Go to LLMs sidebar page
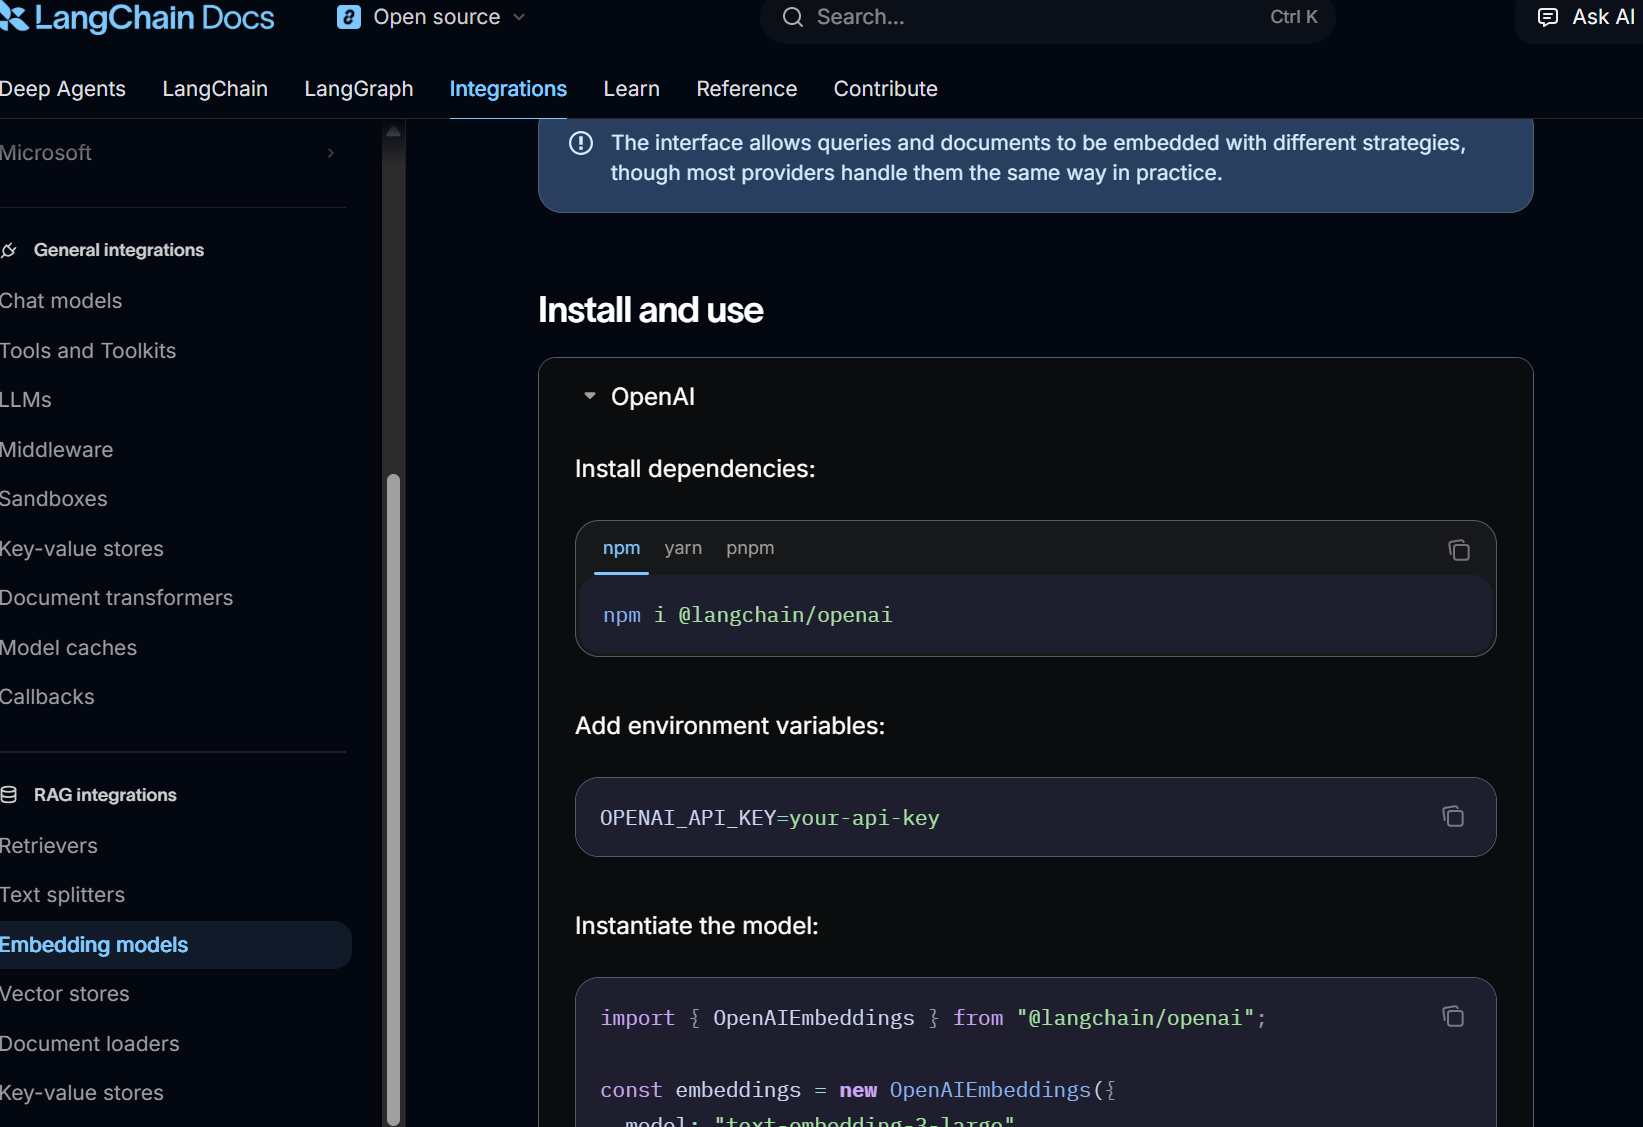This screenshot has width=1643, height=1127. 26,400
